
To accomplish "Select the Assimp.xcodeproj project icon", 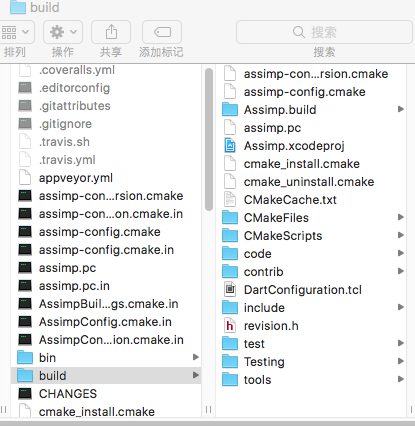I will [230, 145].
